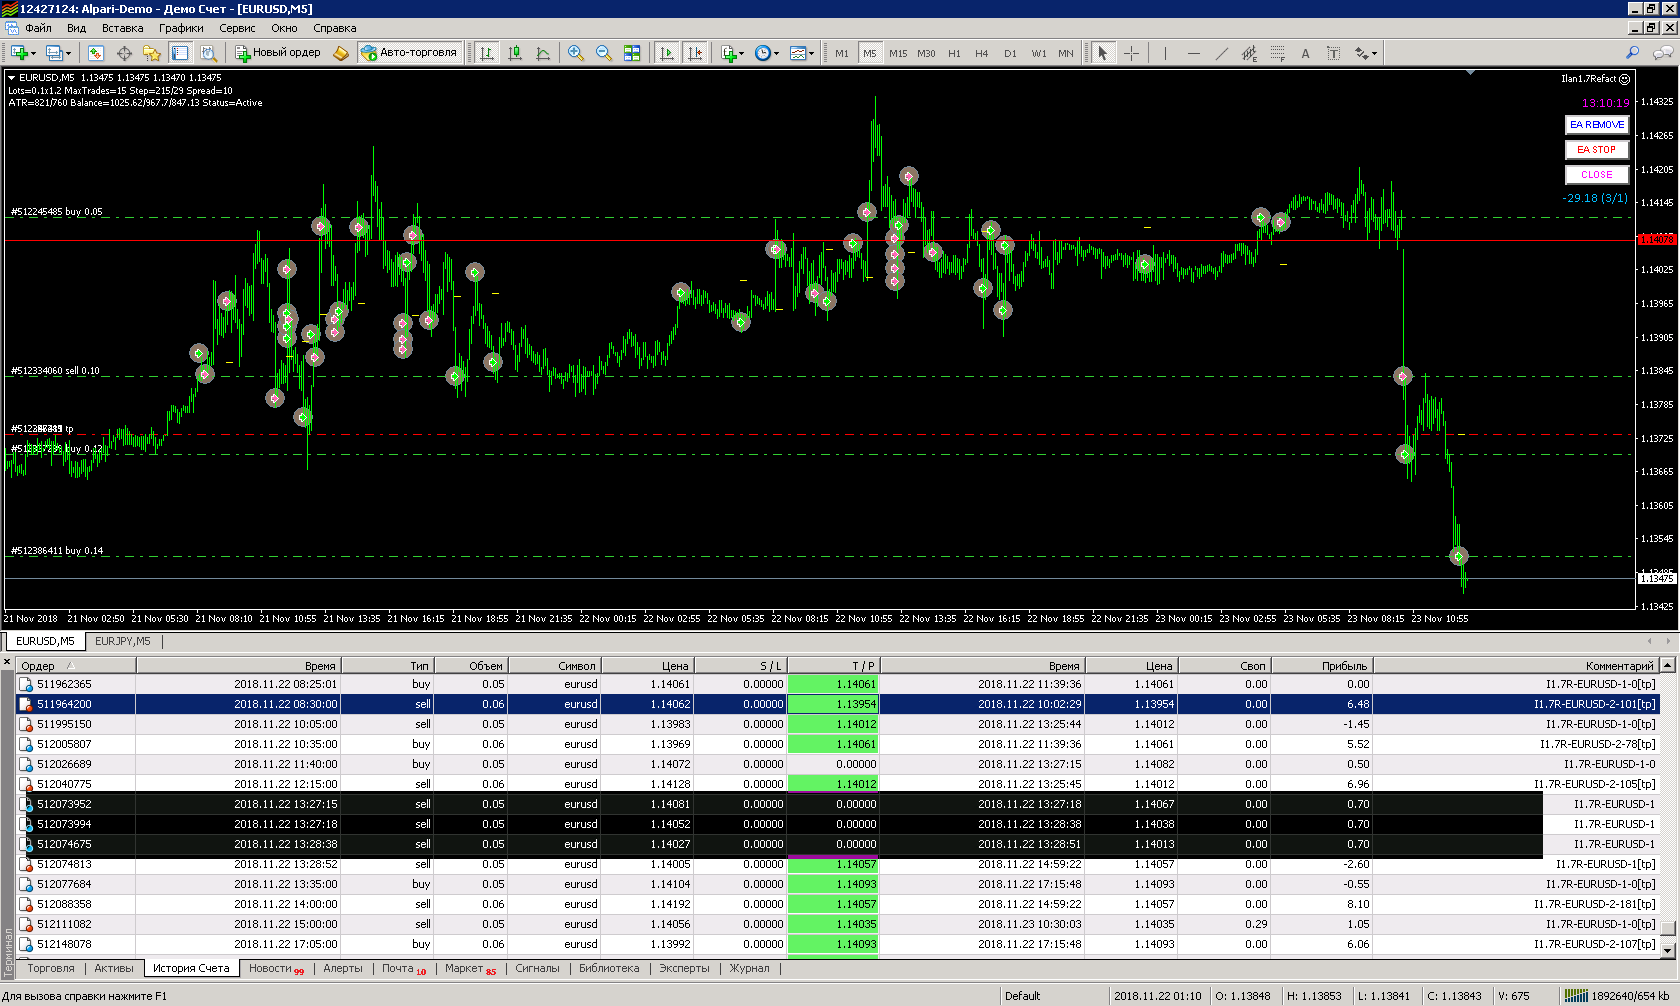The width and height of the screenshot is (1680, 1006).
Task: Click the search magnifier icon
Action: tap(1633, 53)
